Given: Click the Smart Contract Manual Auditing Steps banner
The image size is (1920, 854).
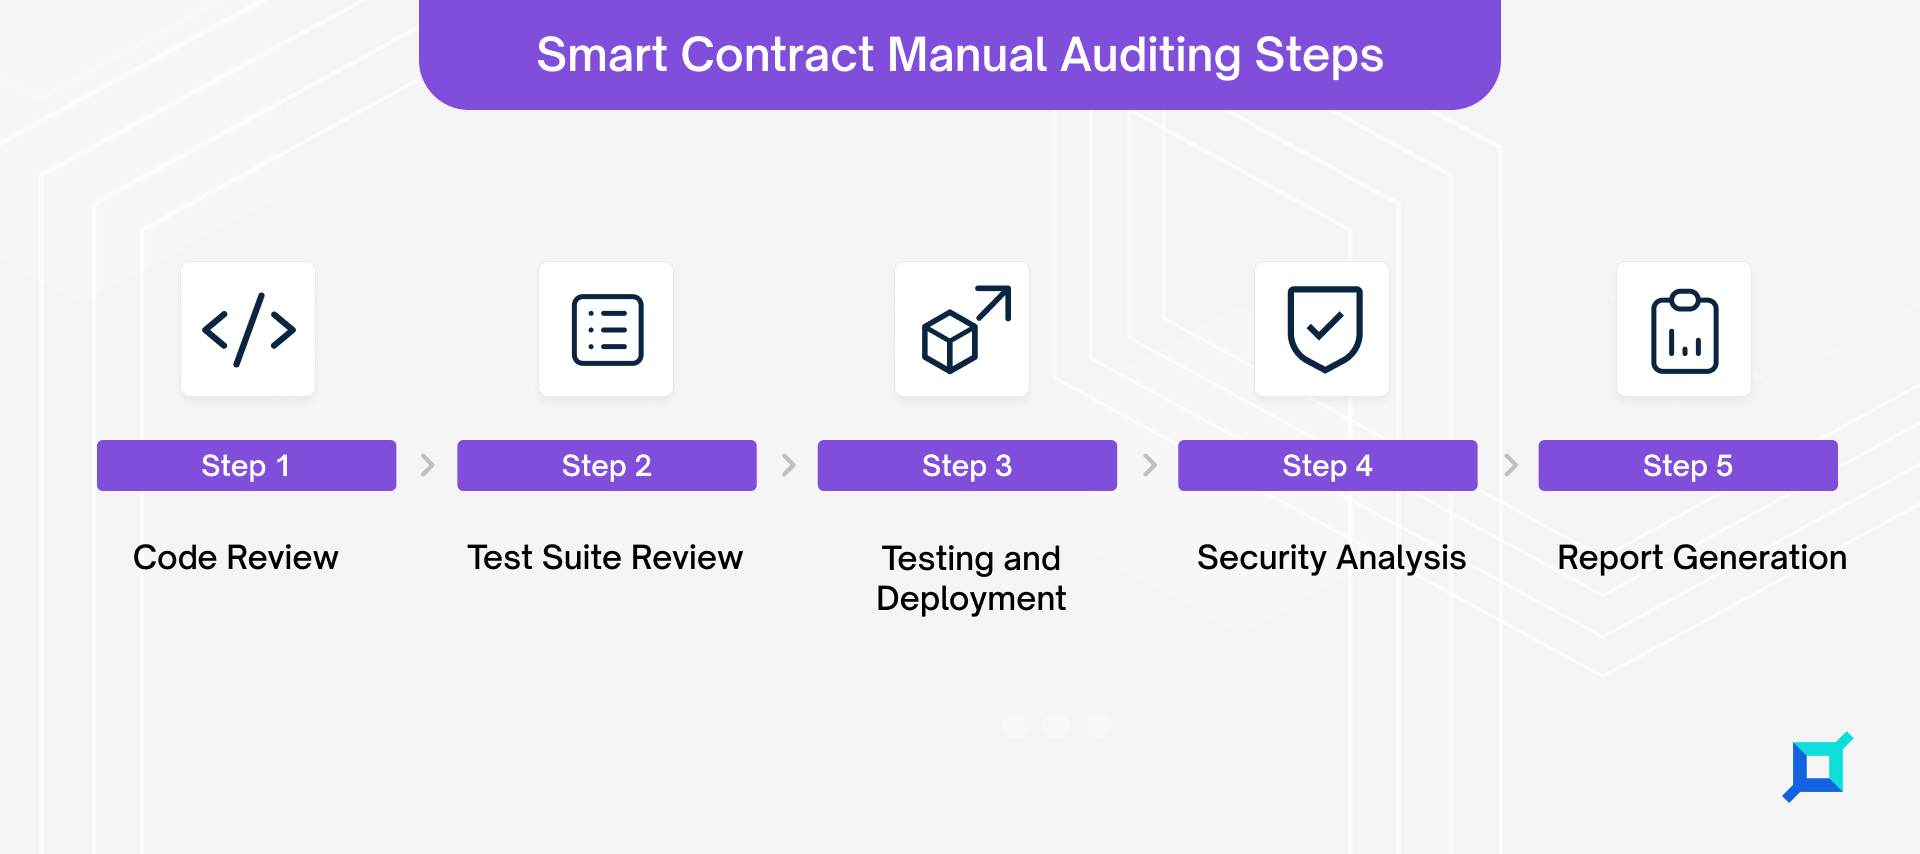Looking at the screenshot, I should coord(960,55).
